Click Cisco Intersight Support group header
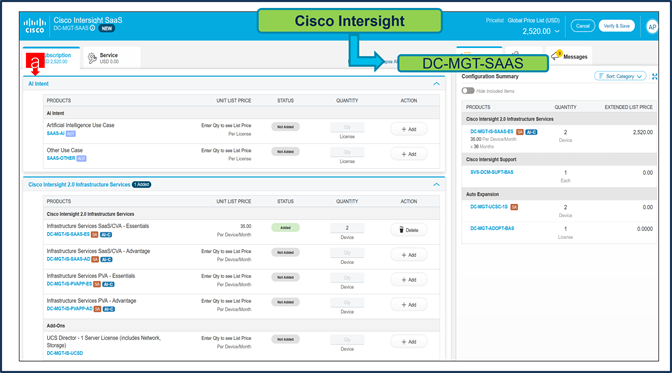The width and height of the screenshot is (672, 373). (x=559, y=159)
